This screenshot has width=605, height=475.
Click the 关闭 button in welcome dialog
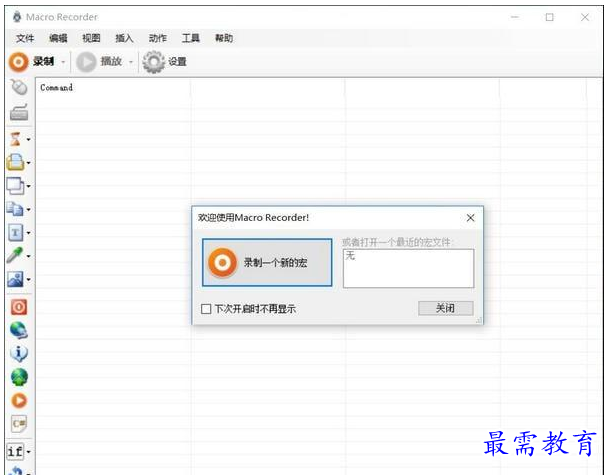click(x=446, y=308)
